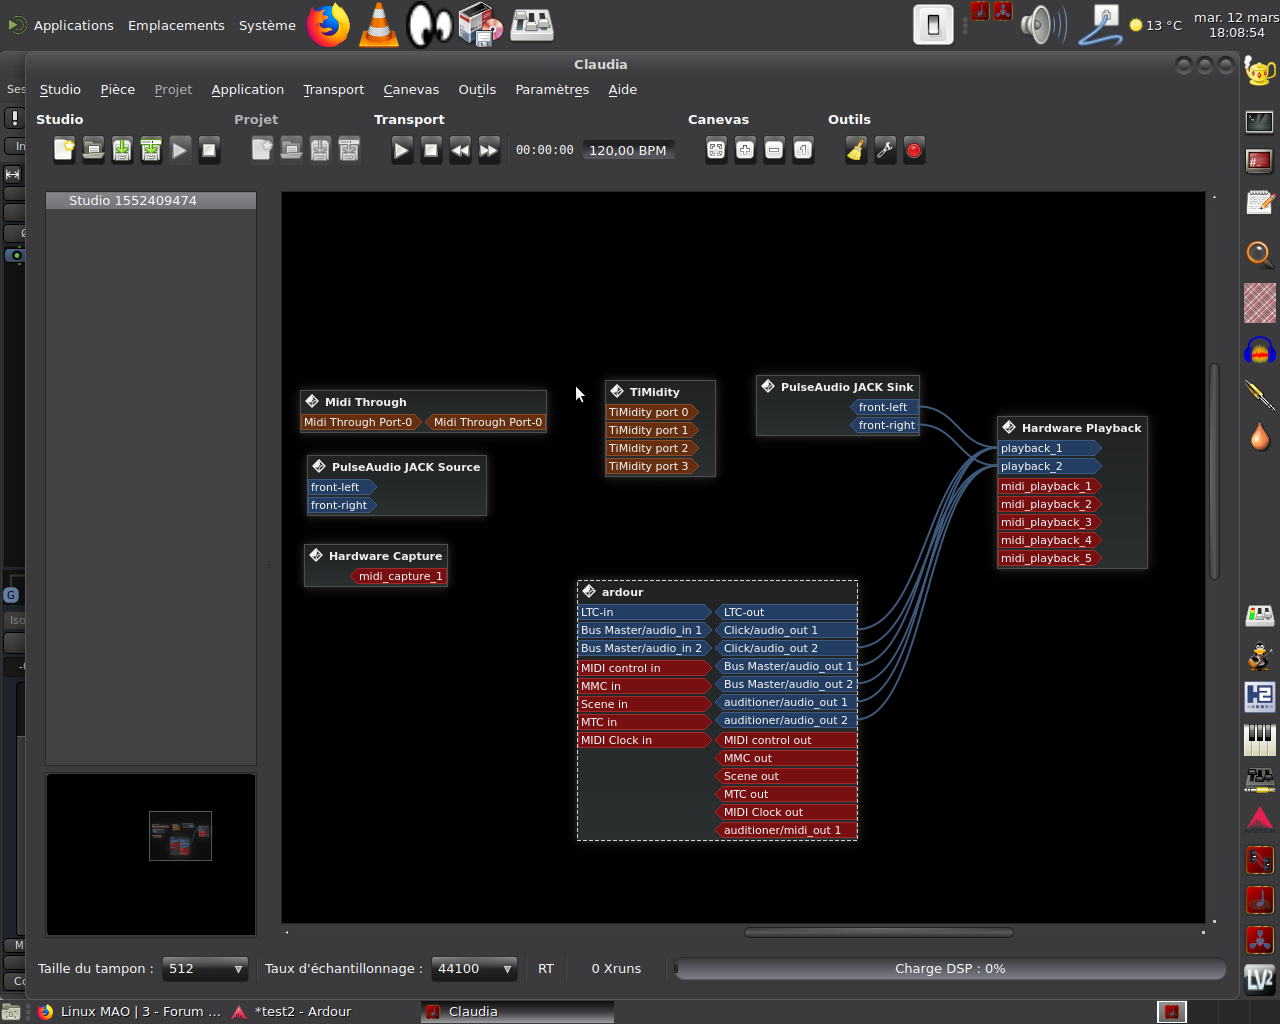Create a new studio from the toolbar
The width and height of the screenshot is (1280, 1024).
tap(64, 150)
